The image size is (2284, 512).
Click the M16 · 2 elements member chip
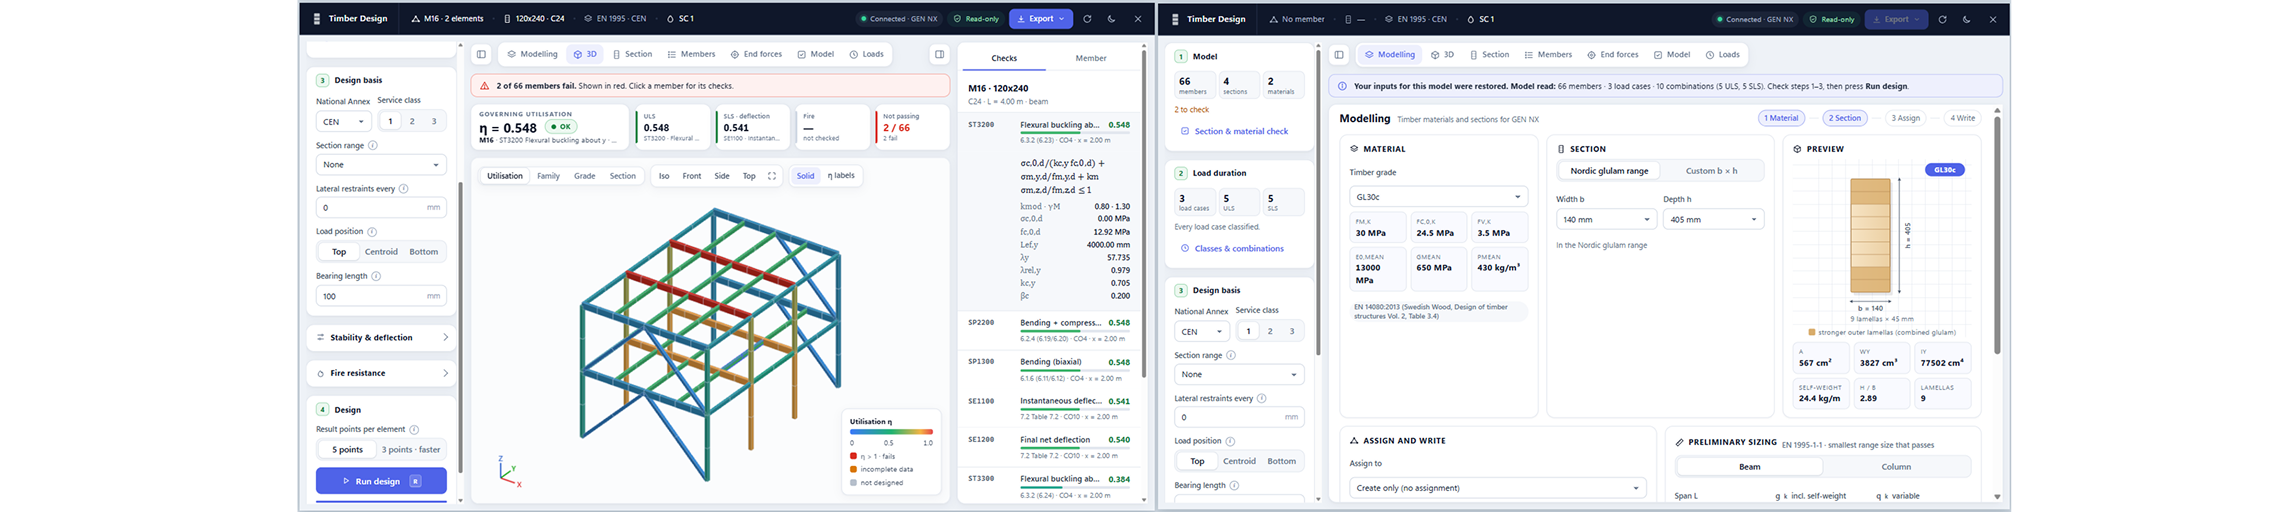[x=447, y=19]
